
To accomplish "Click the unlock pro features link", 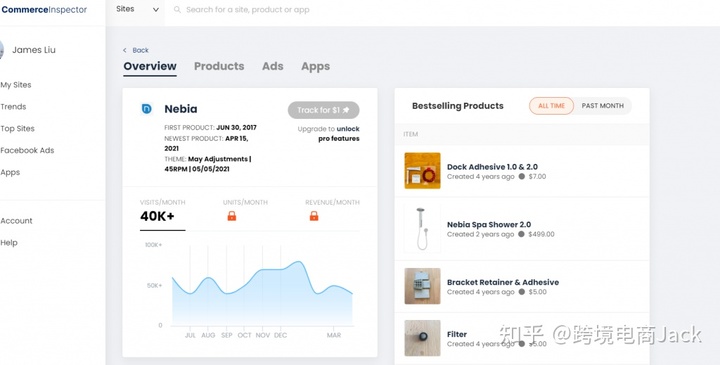I will (339, 134).
